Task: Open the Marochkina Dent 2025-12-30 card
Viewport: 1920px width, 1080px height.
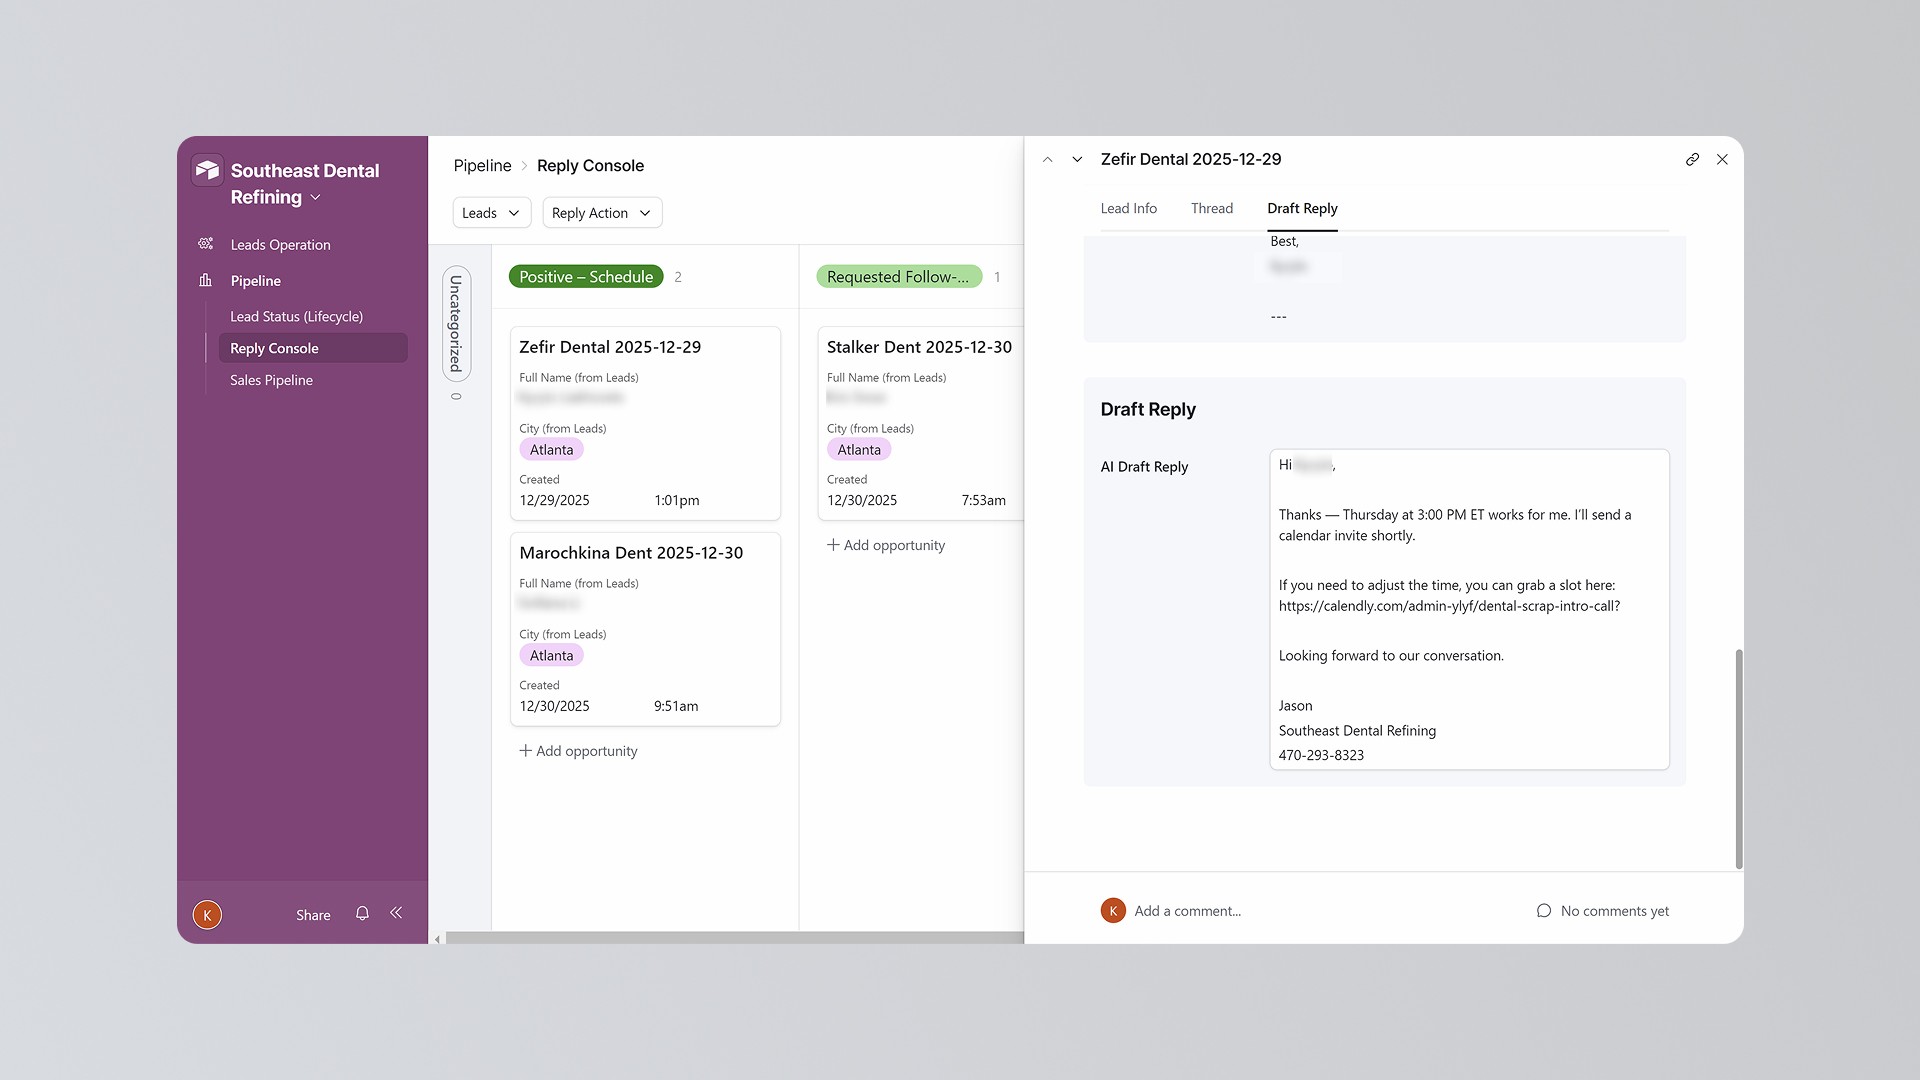Action: (x=631, y=553)
